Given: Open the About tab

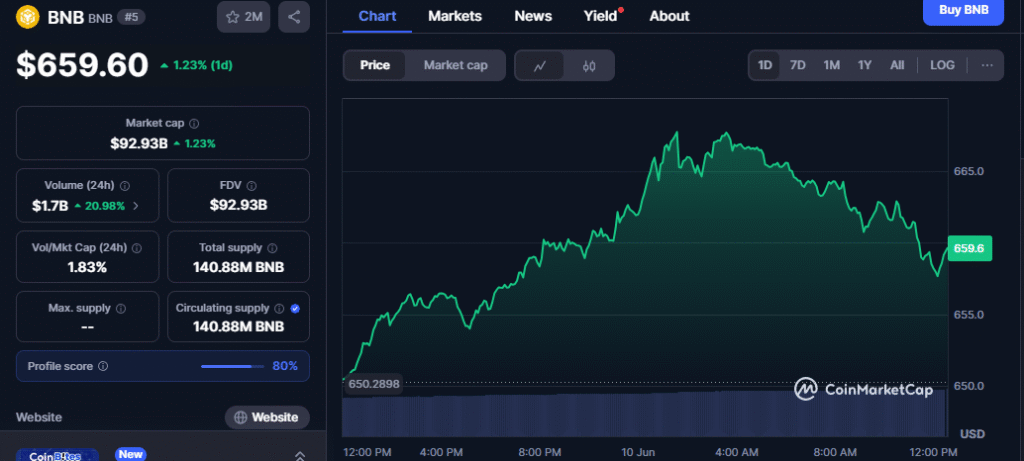Looking at the screenshot, I should (x=669, y=16).
